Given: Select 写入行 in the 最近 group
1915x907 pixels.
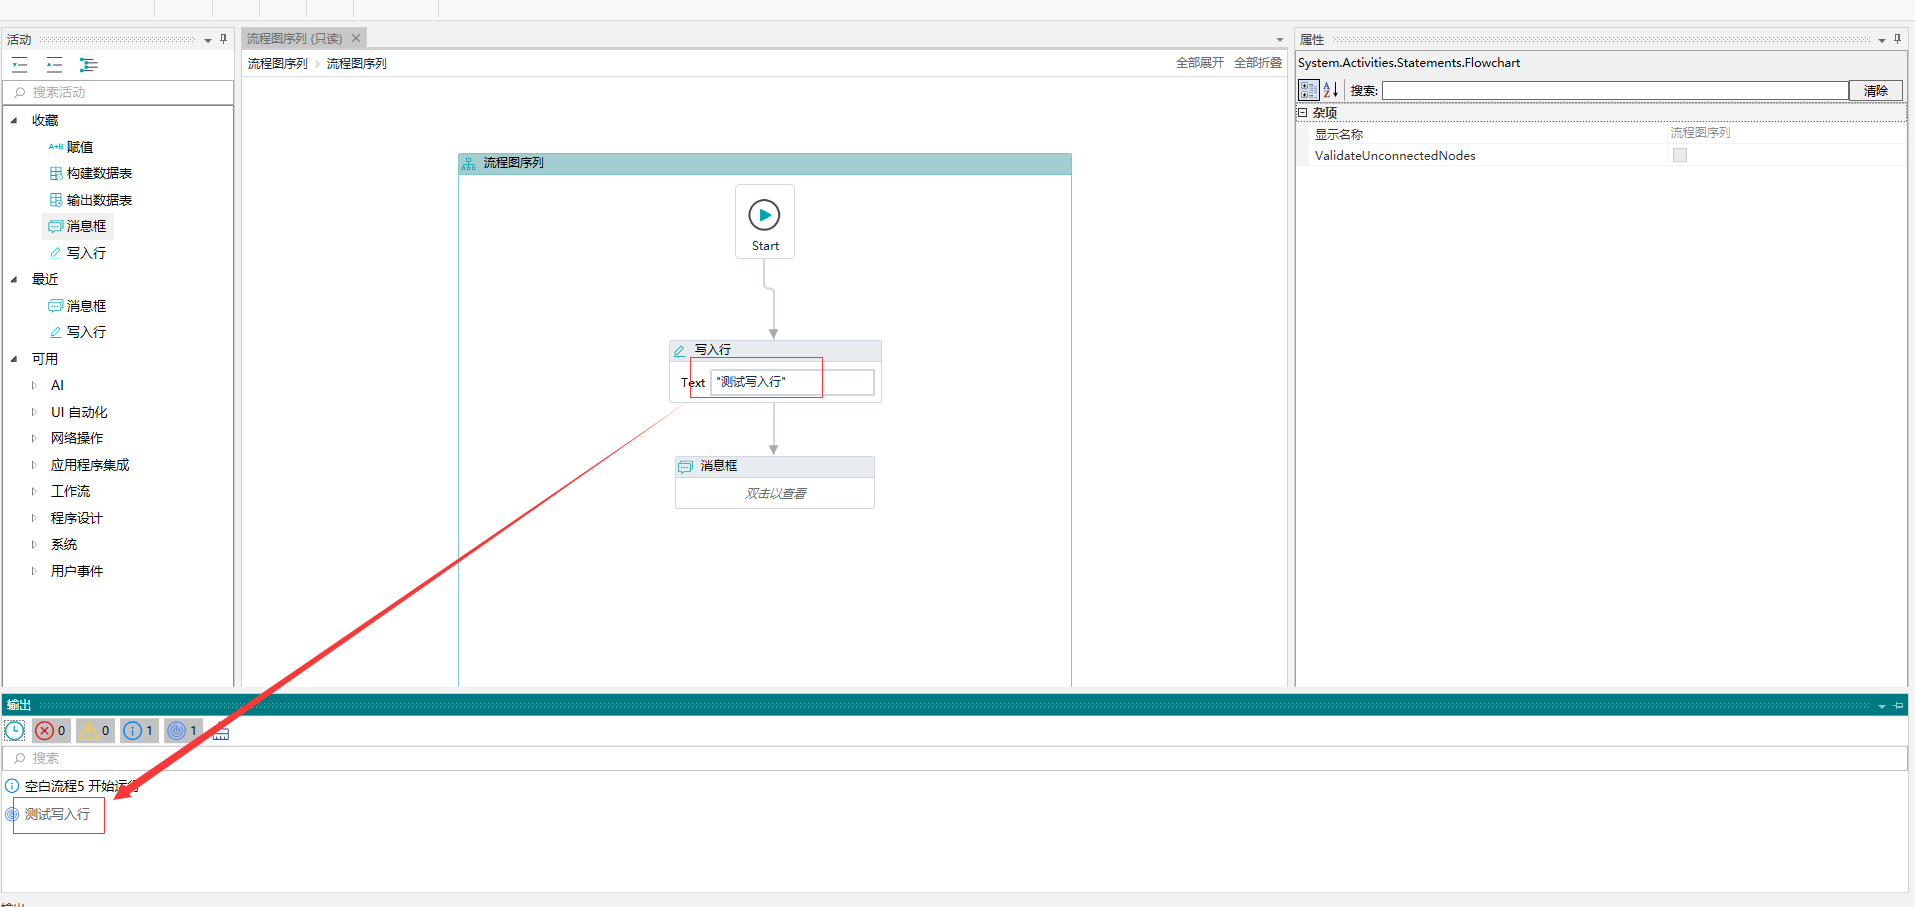Looking at the screenshot, I should click(78, 332).
